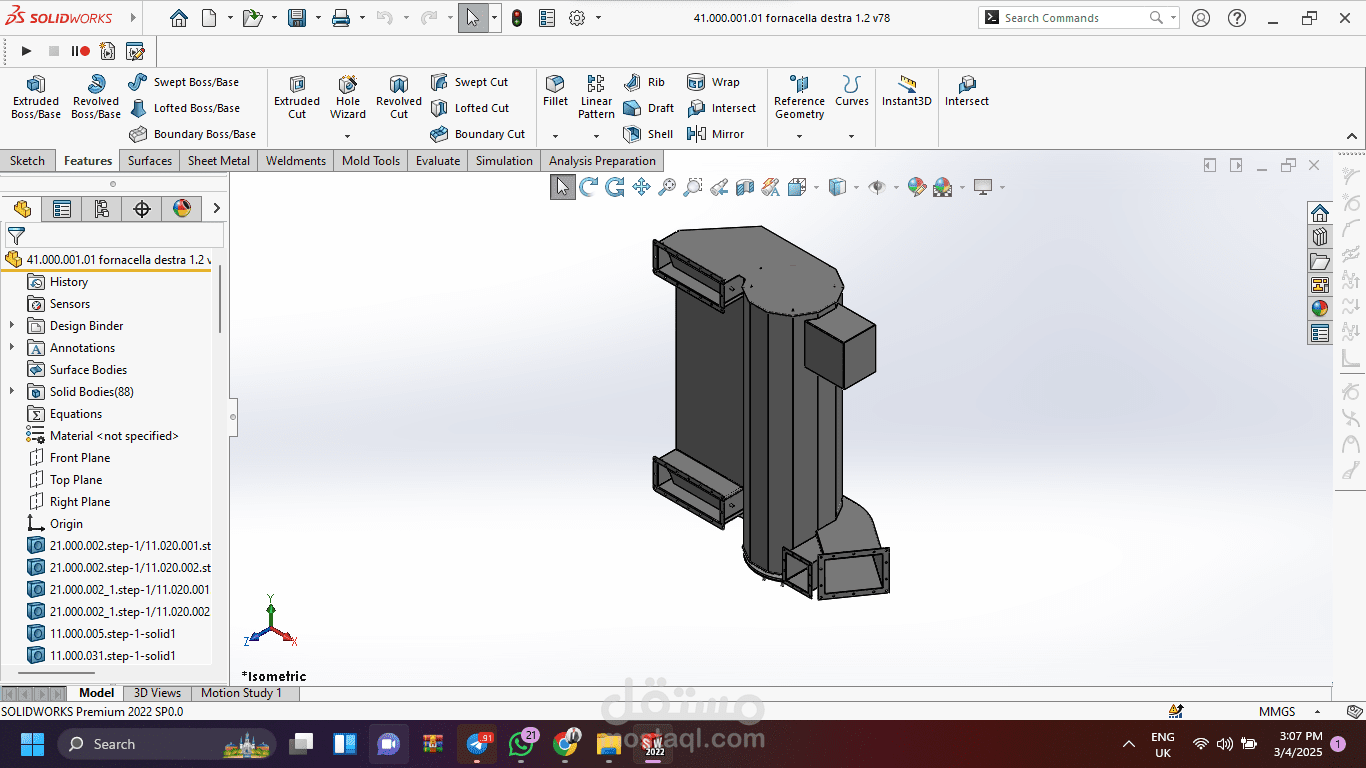Click the MMGS unit system button
Screen dimensions: 1366x768
(x=1277, y=712)
